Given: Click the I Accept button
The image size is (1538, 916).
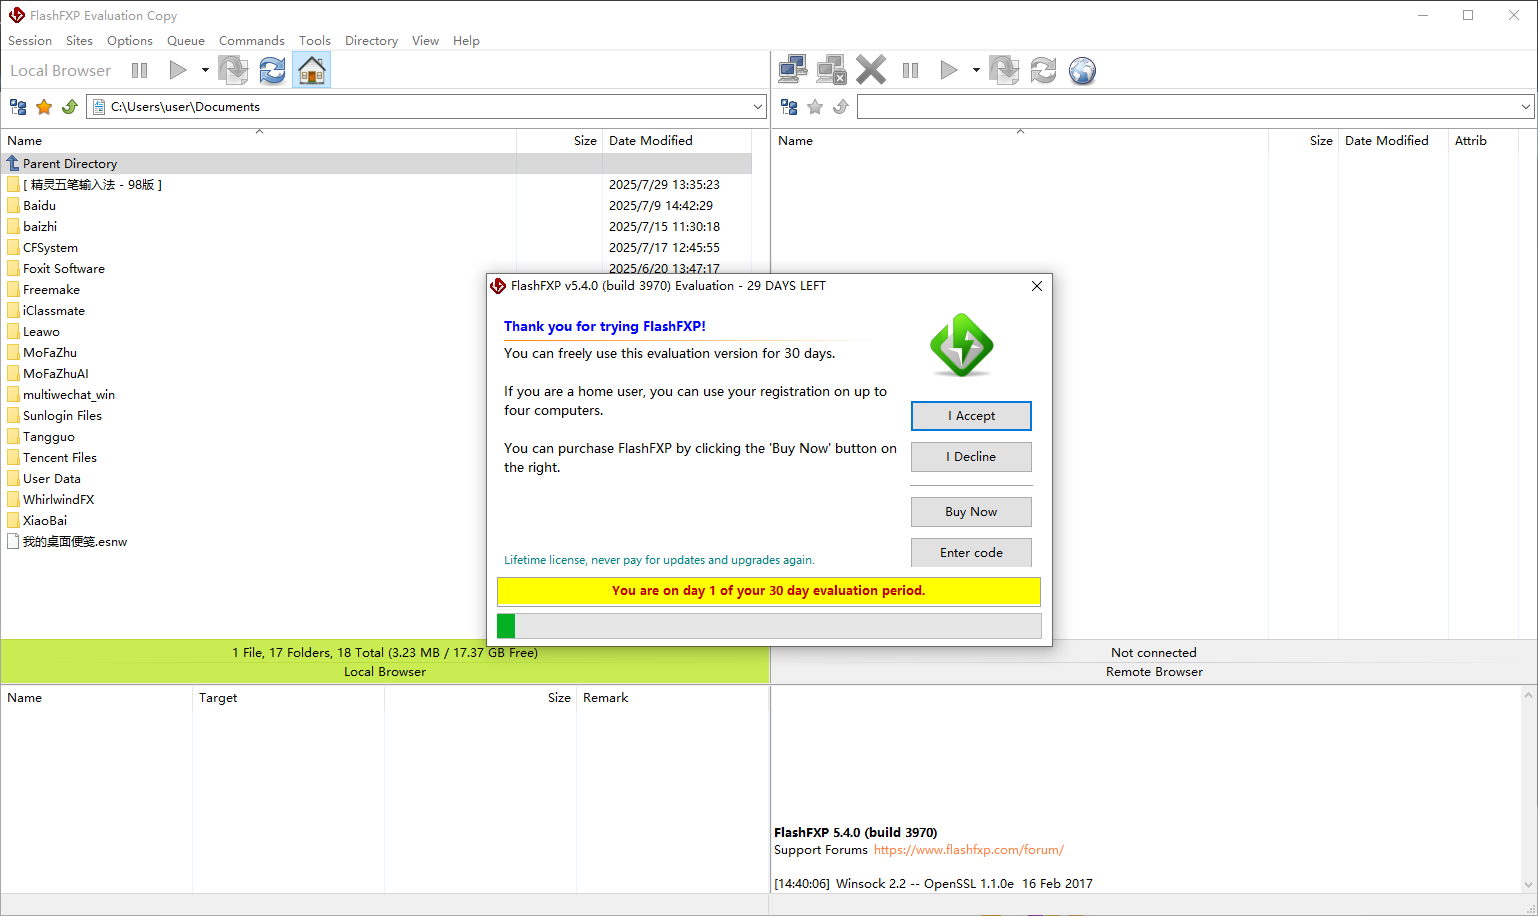Looking at the screenshot, I should (971, 416).
